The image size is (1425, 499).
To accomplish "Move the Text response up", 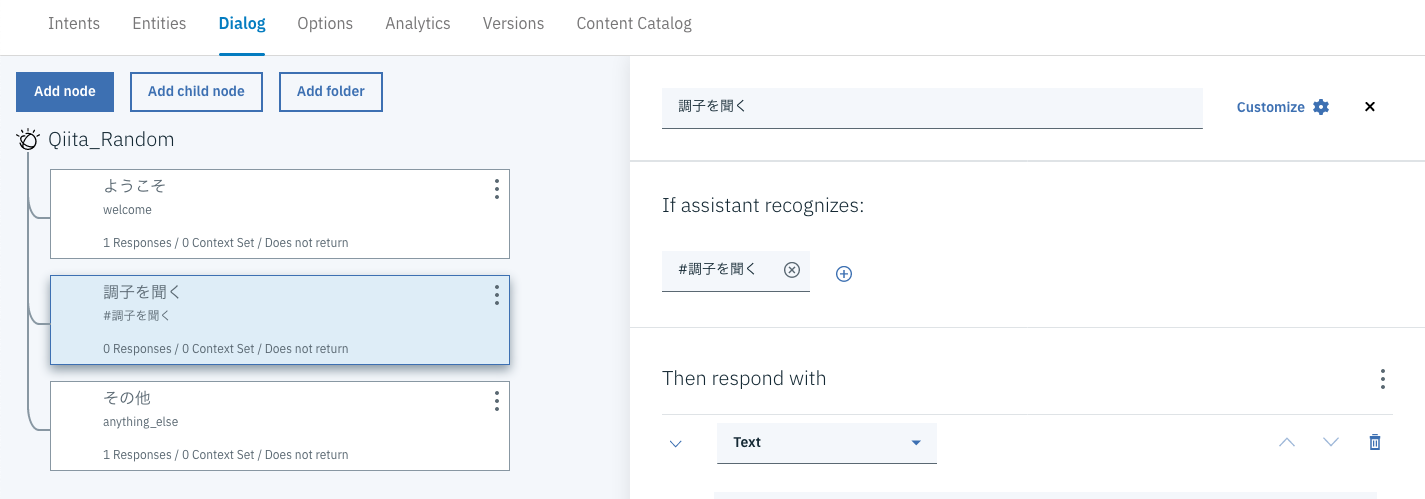I will (1287, 442).
